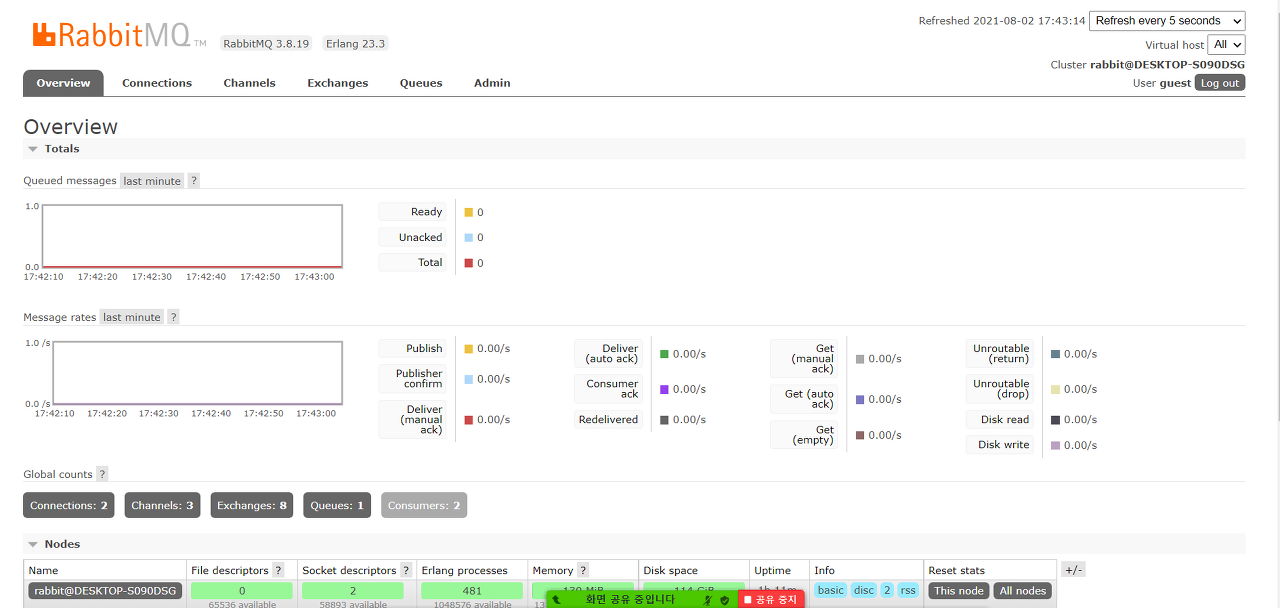Switch to the Connections tab
The height and width of the screenshot is (608, 1280).
pos(156,83)
